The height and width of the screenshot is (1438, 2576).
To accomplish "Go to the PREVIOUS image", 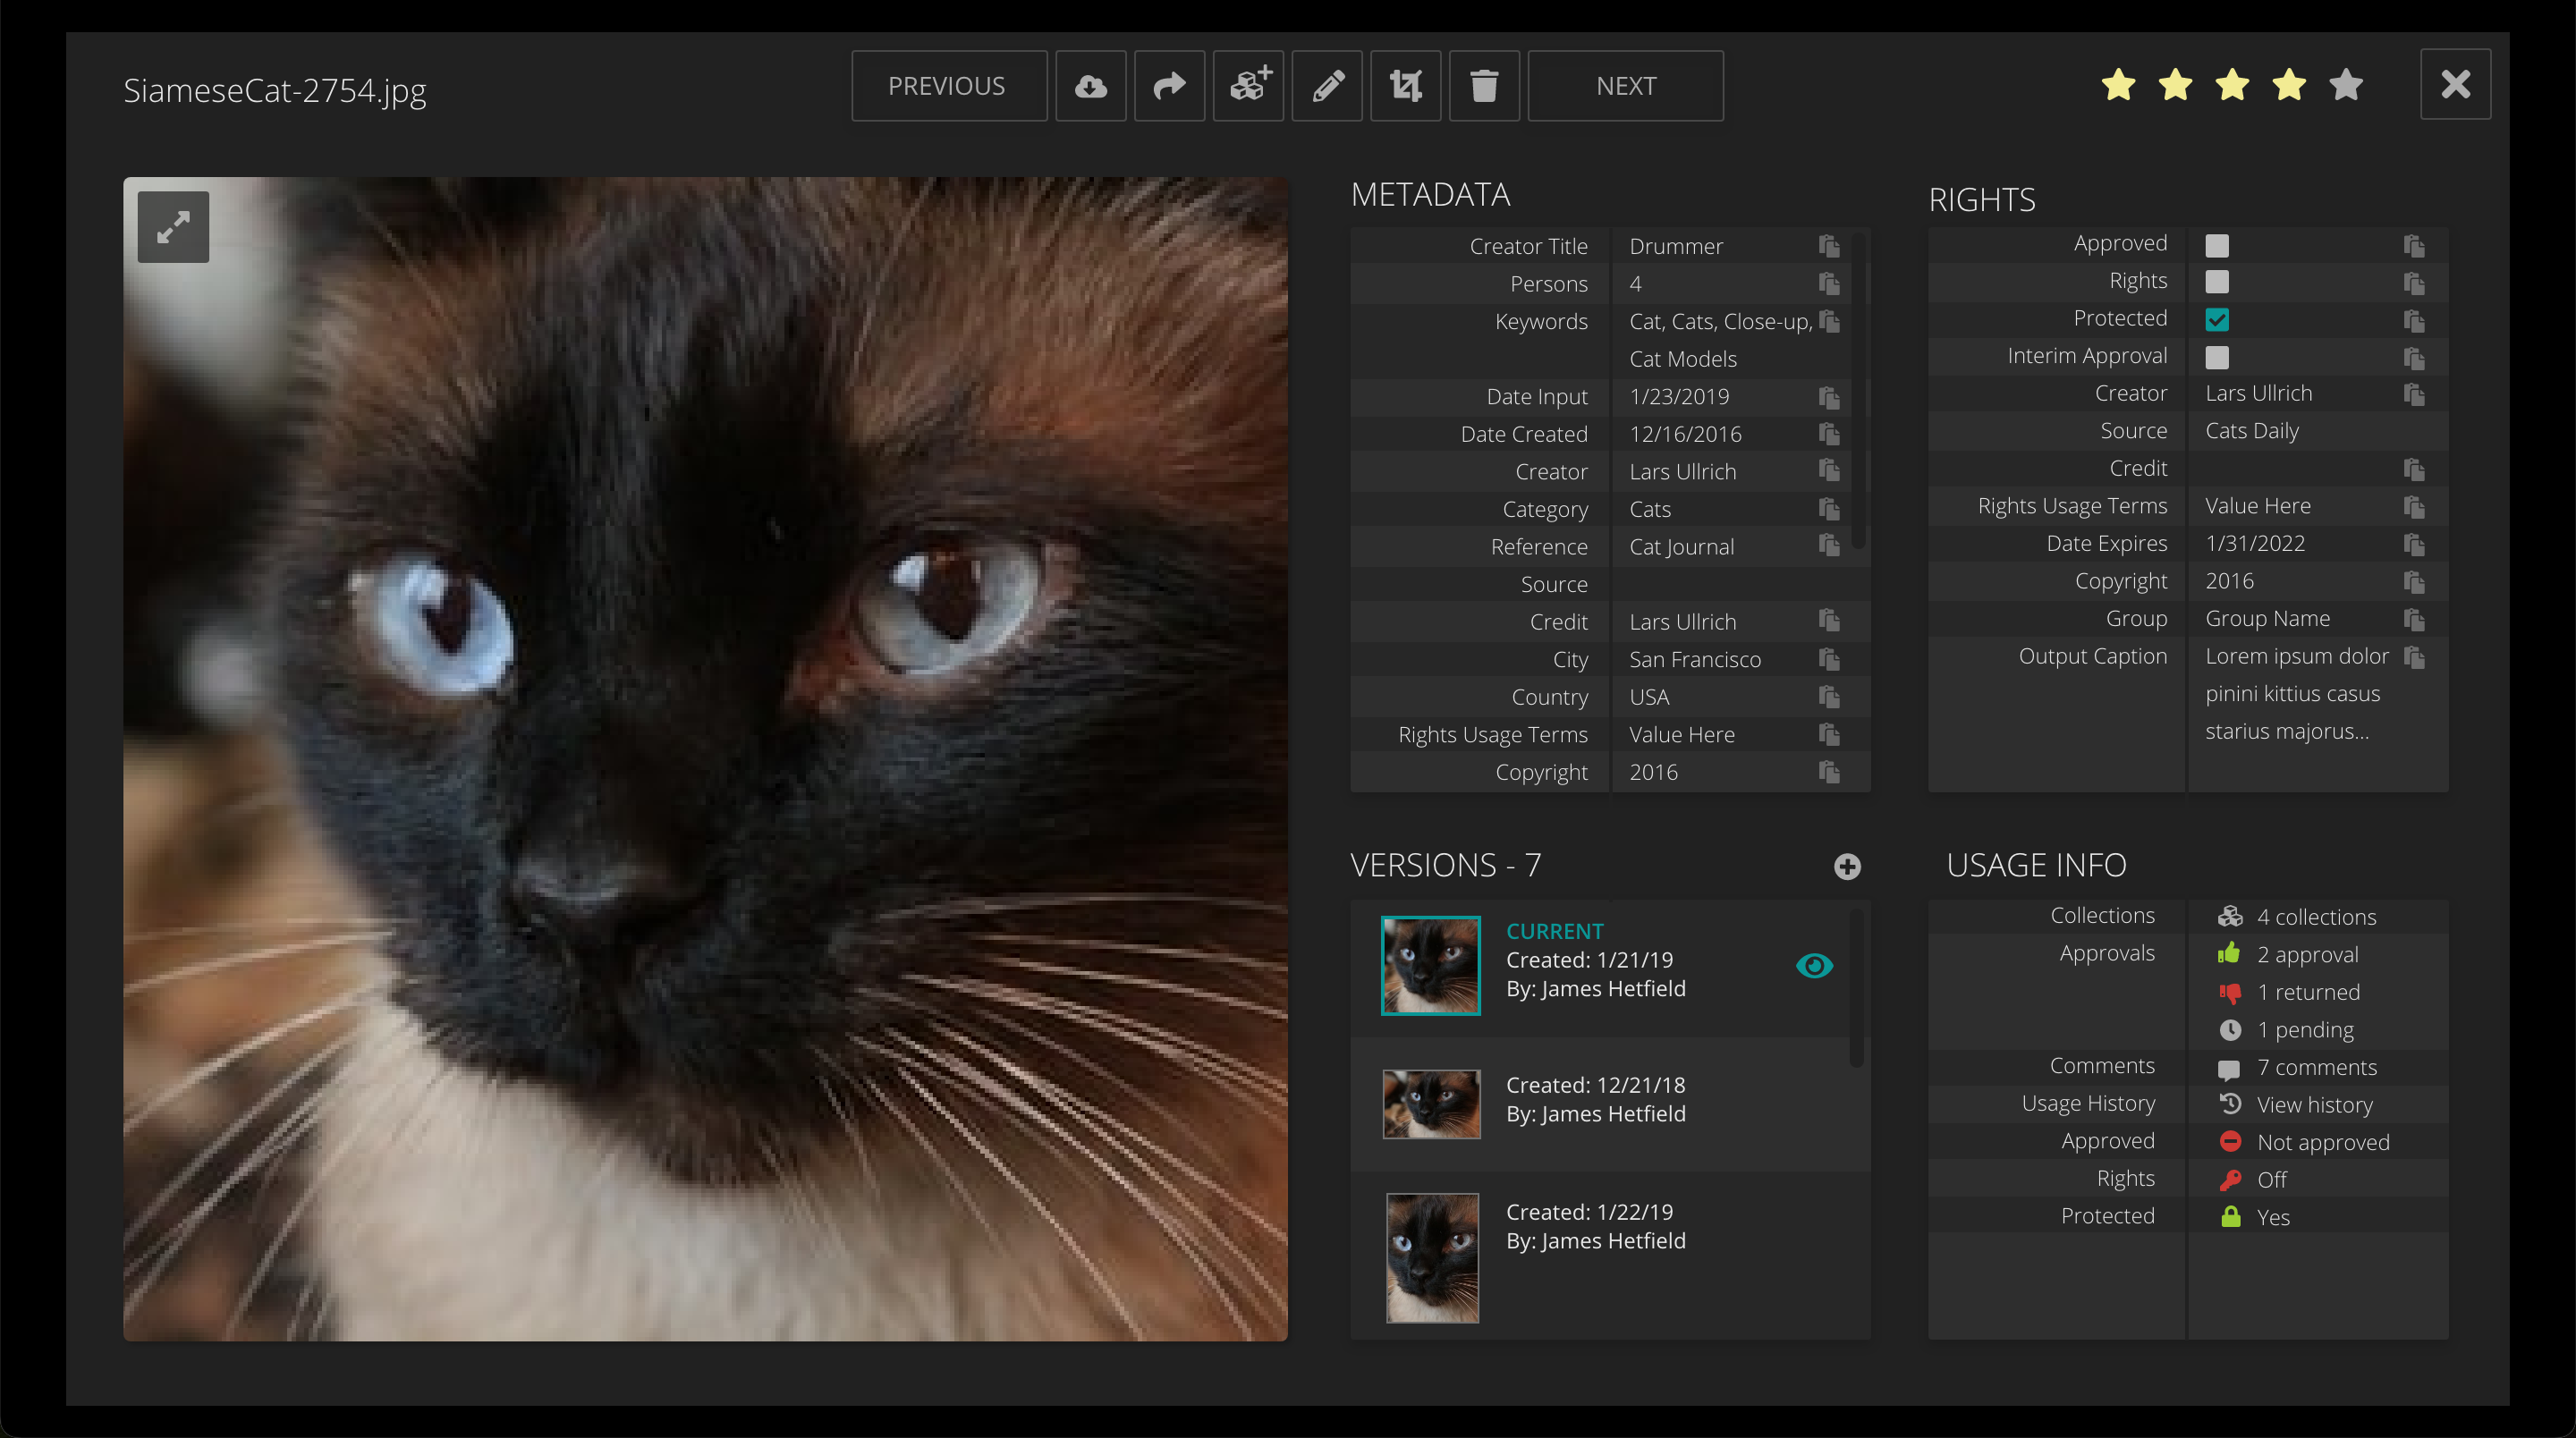I will tap(948, 86).
